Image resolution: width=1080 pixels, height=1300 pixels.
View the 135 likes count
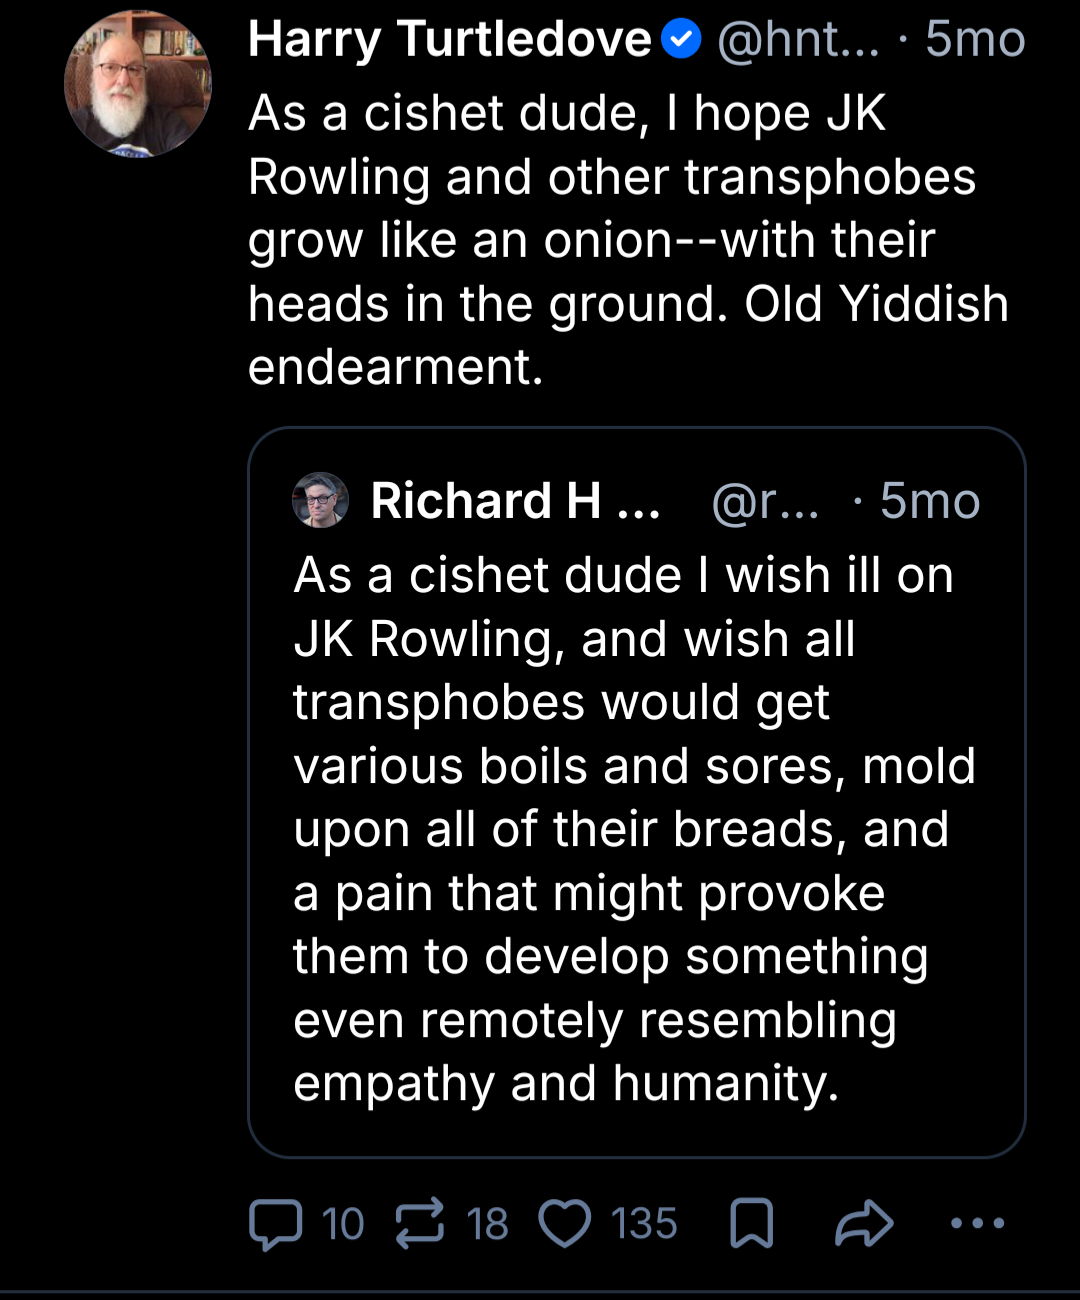point(645,1225)
